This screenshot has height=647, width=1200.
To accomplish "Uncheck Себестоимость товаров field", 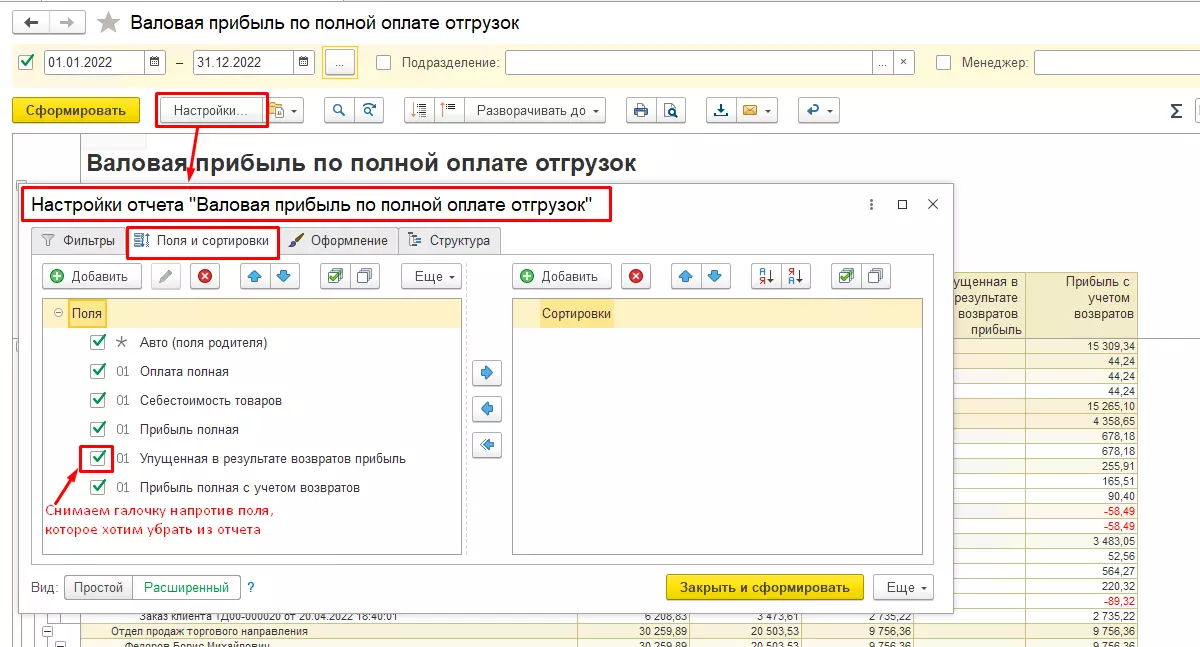I will pos(98,400).
